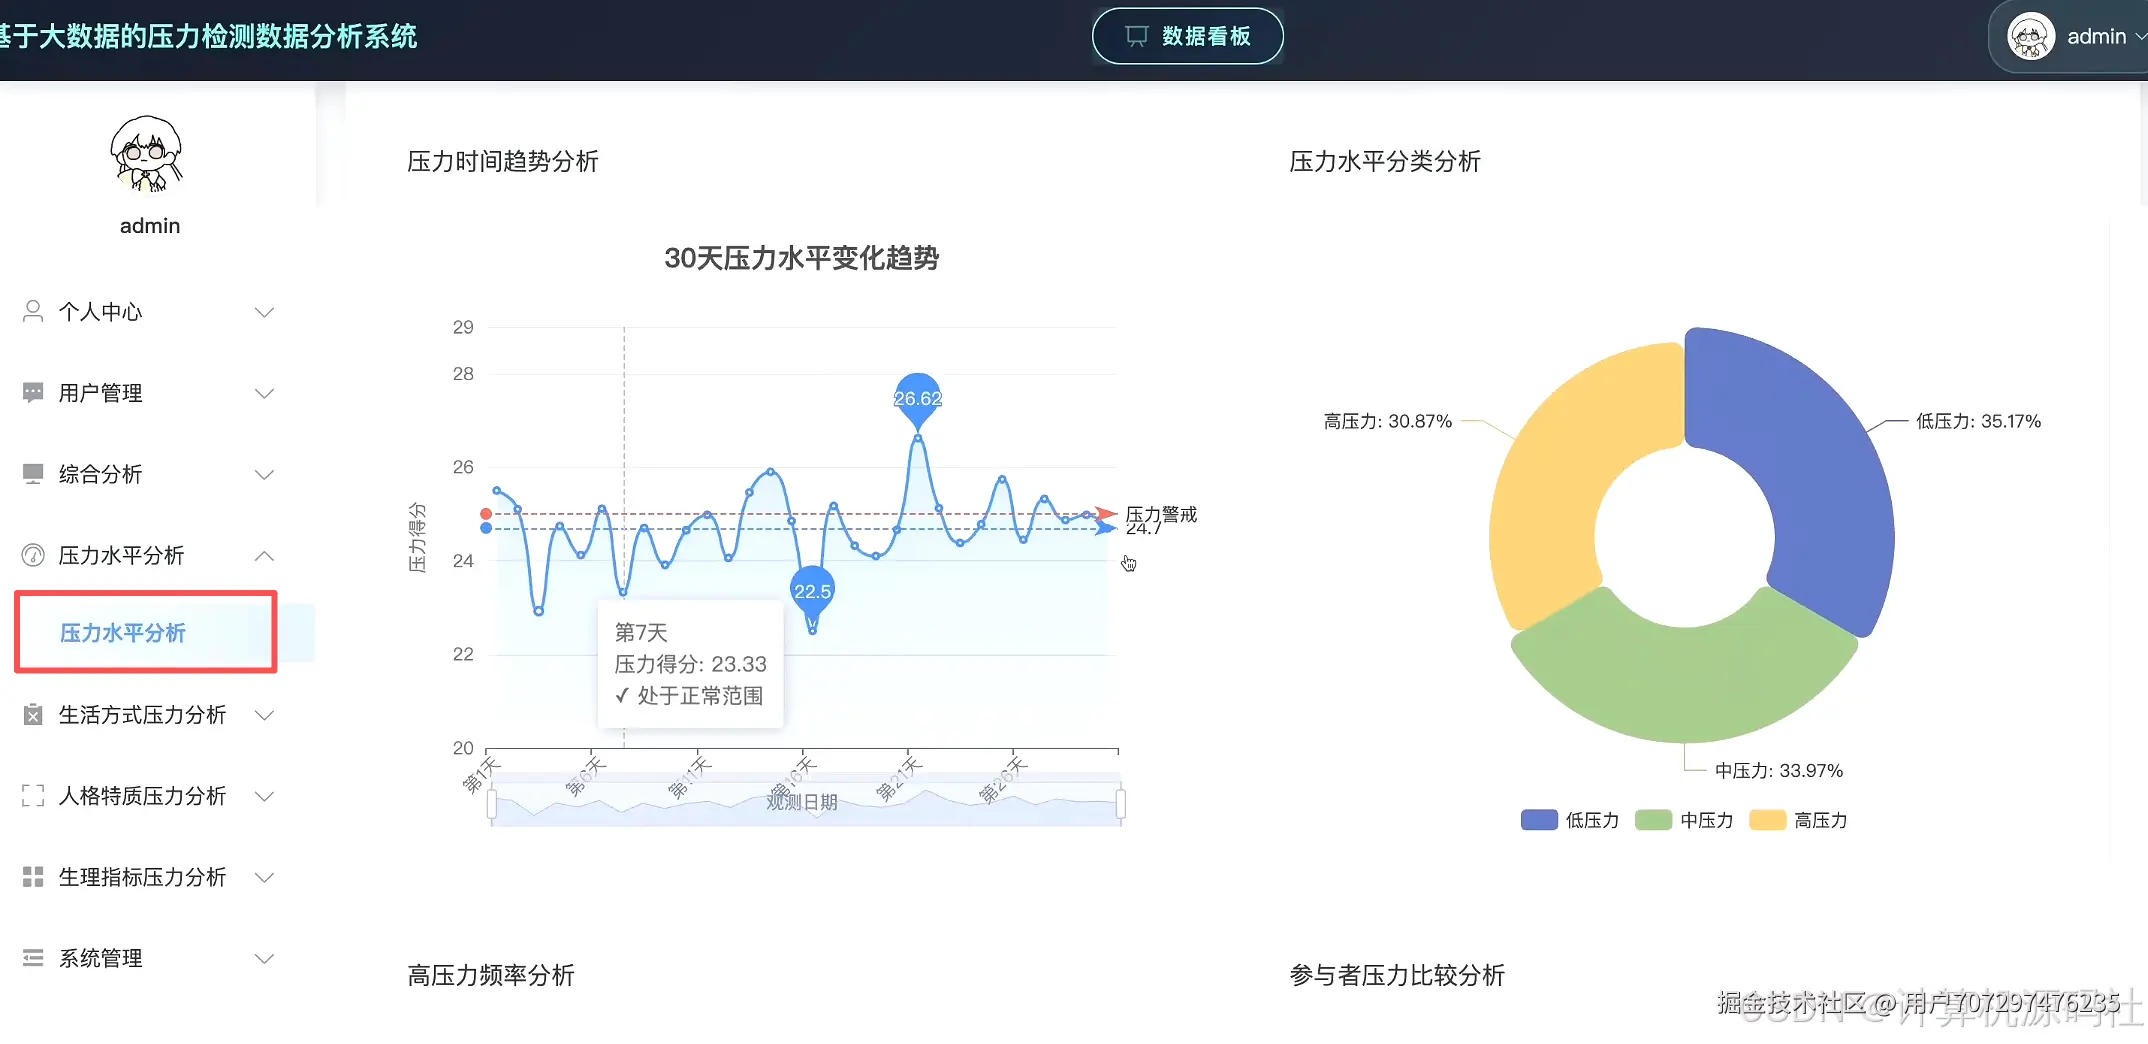Select the 综合分析 sidebar icon

pos(31,473)
